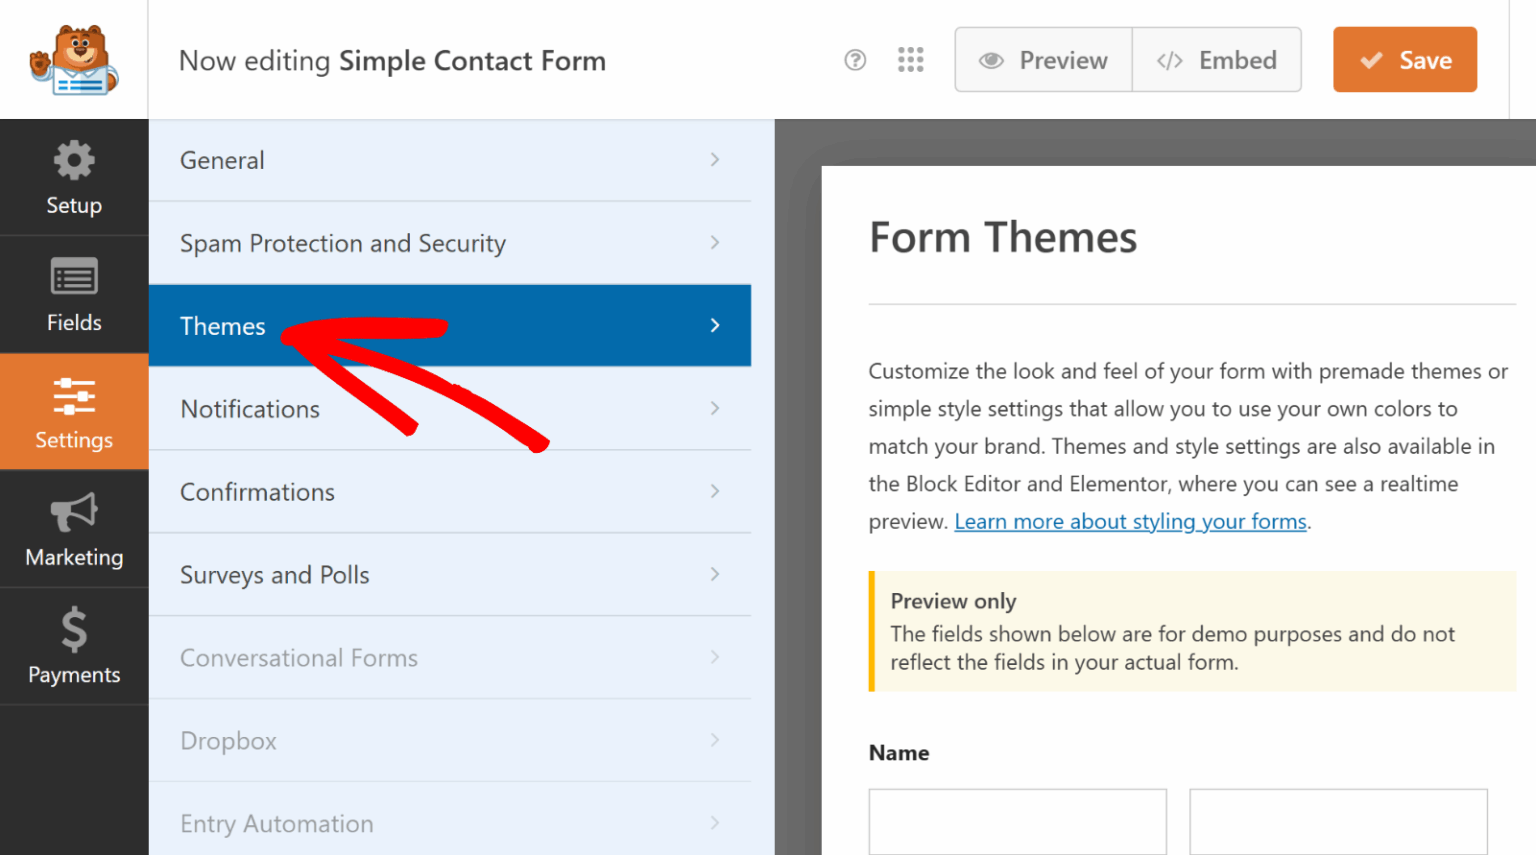Select the Preview eye icon
Viewport: 1536px width, 855px height.
[x=991, y=60]
